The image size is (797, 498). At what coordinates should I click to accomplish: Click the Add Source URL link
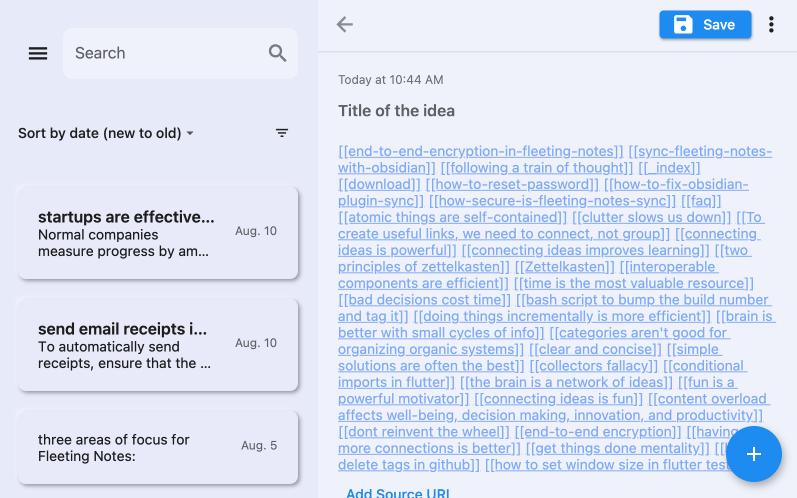pyautogui.click(x=398, y=493)
